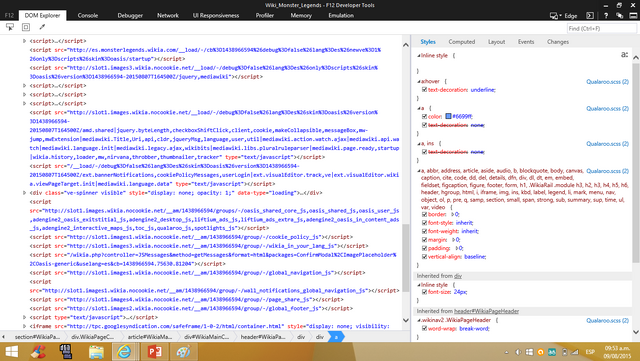Select section#WikiaPa... in the breadcrumb
Image resolution: width=640 pixels, height=361 pixels.
click(x=37, y=337)
